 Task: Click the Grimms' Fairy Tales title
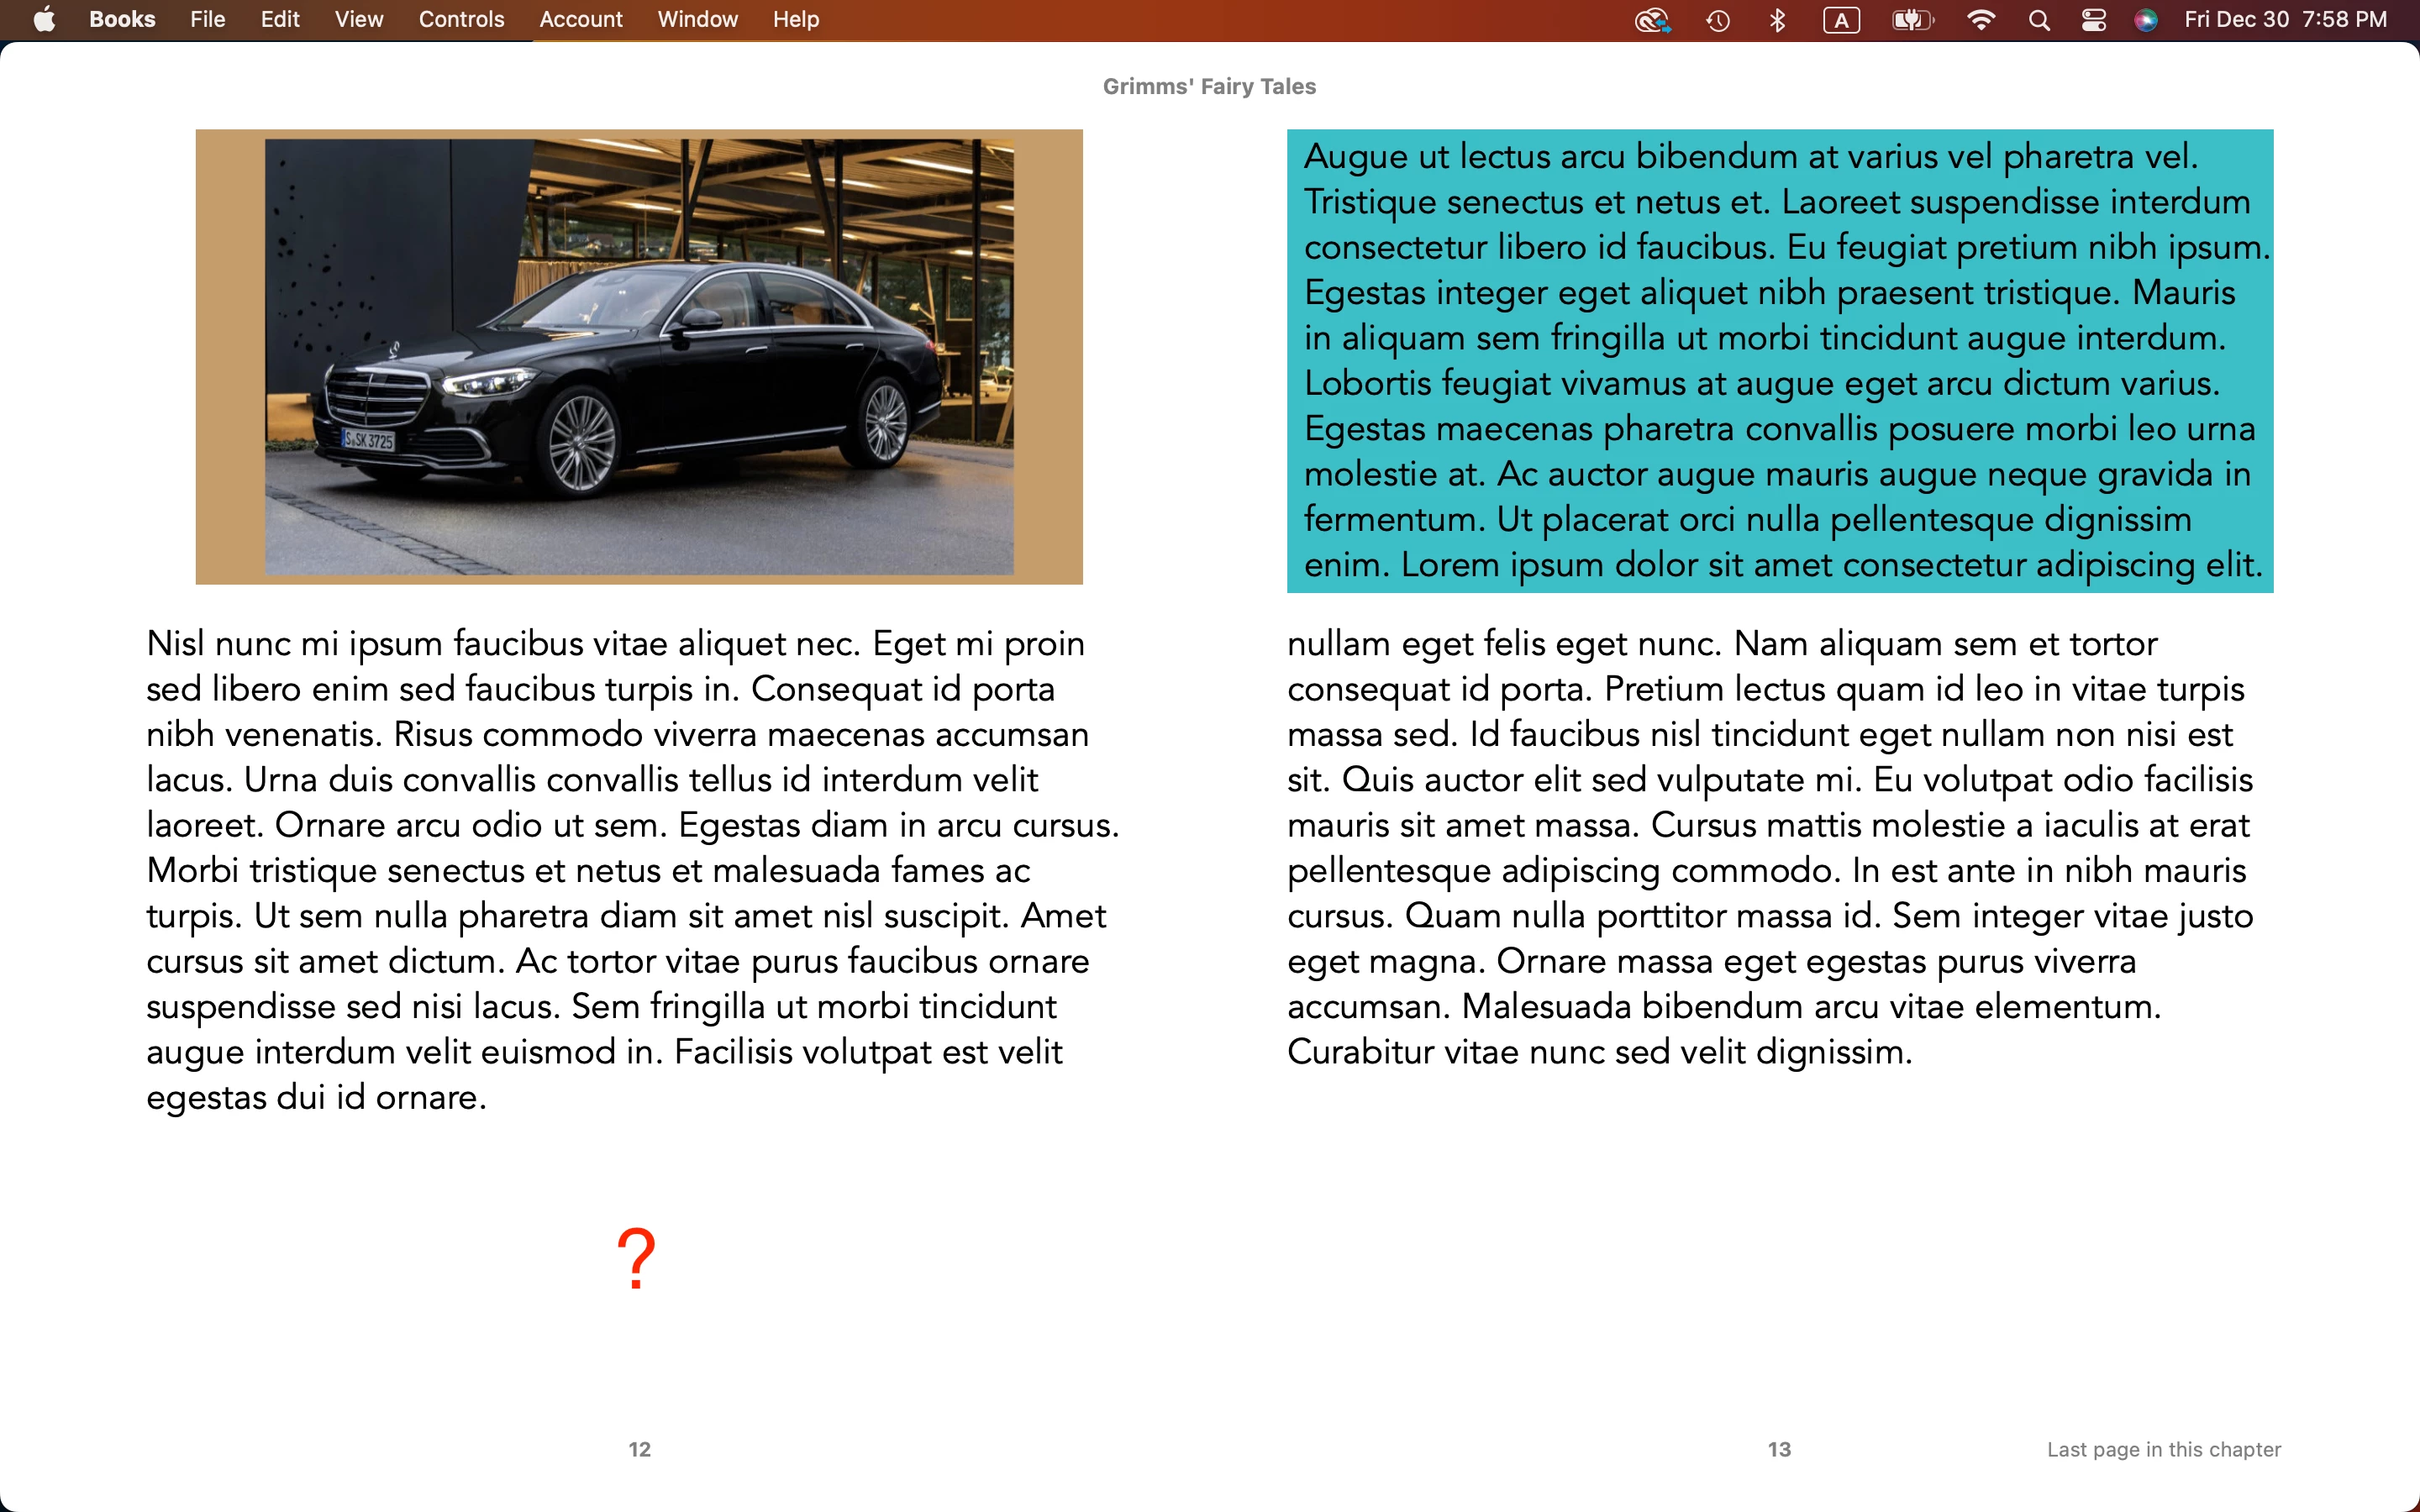pos(1209,87)
